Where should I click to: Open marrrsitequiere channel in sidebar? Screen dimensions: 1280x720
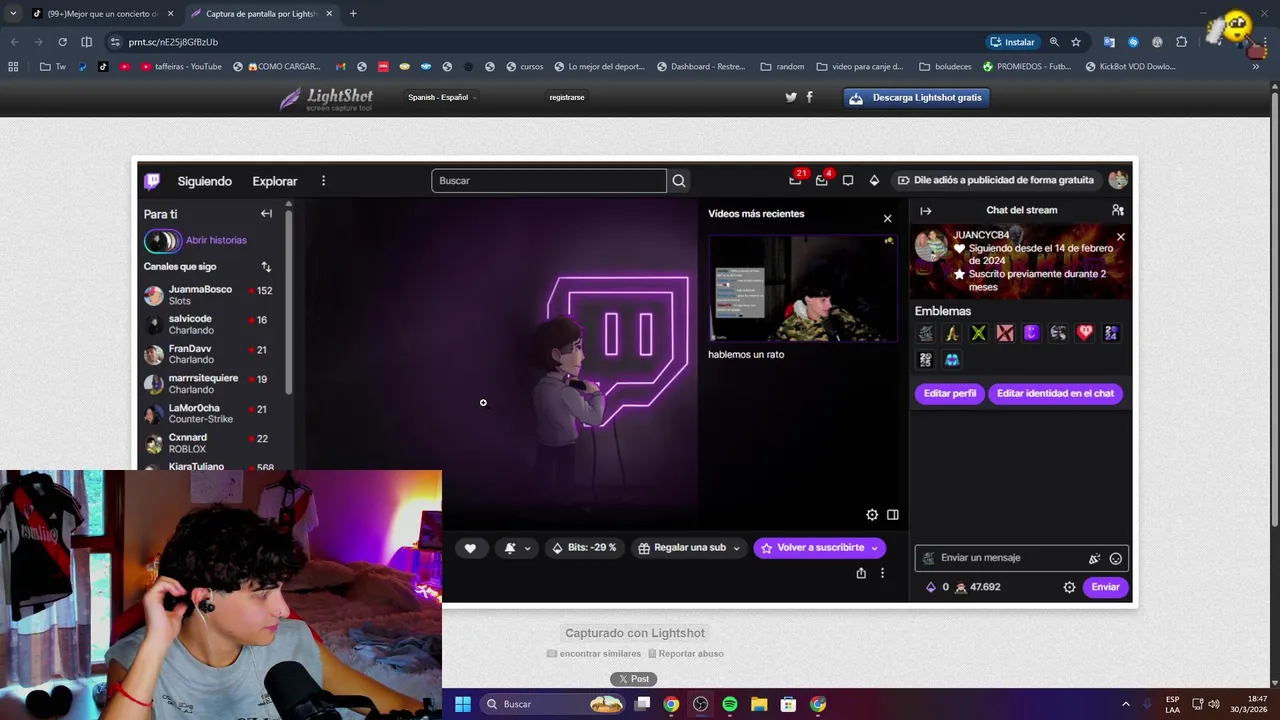pyautogui.click(x=210, y=384)
